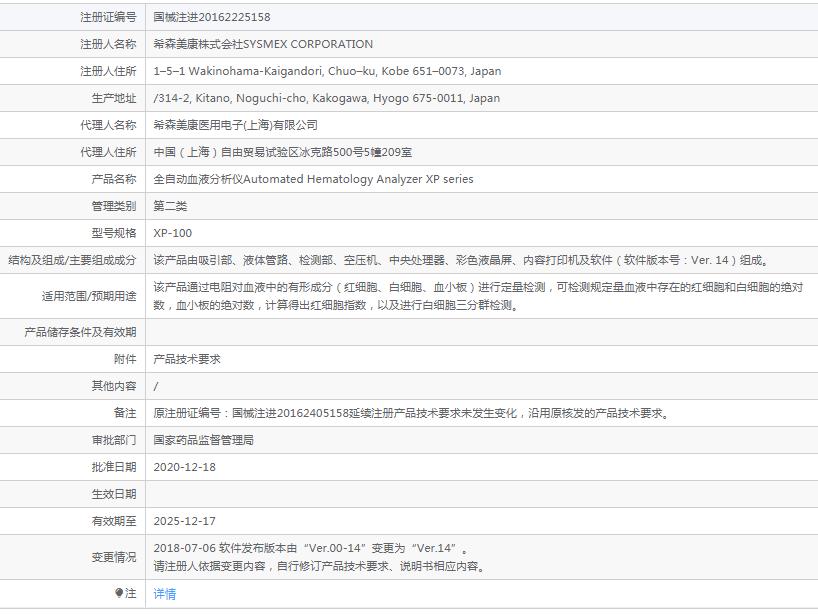Select expiry date 2025-12-17
The width and height of the screenshot is (818, 615).
pos(184,521)
